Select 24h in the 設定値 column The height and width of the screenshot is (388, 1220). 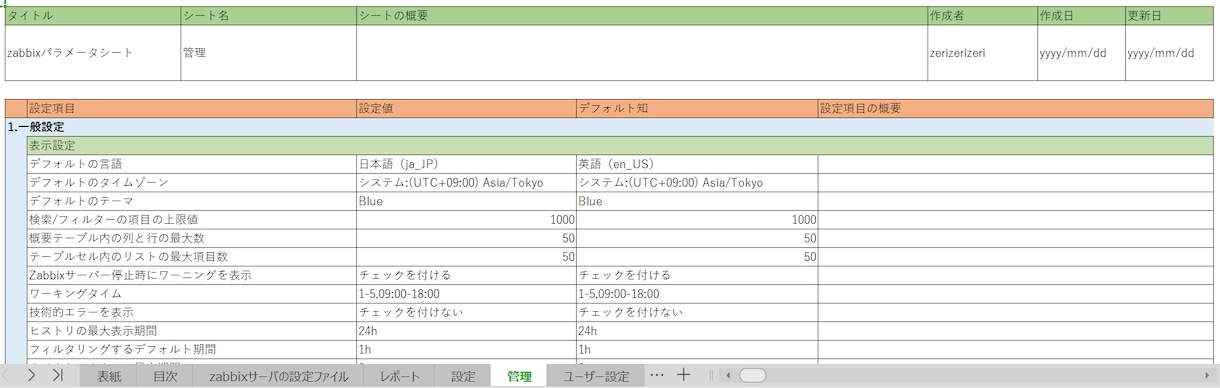[x=466, y=331]
